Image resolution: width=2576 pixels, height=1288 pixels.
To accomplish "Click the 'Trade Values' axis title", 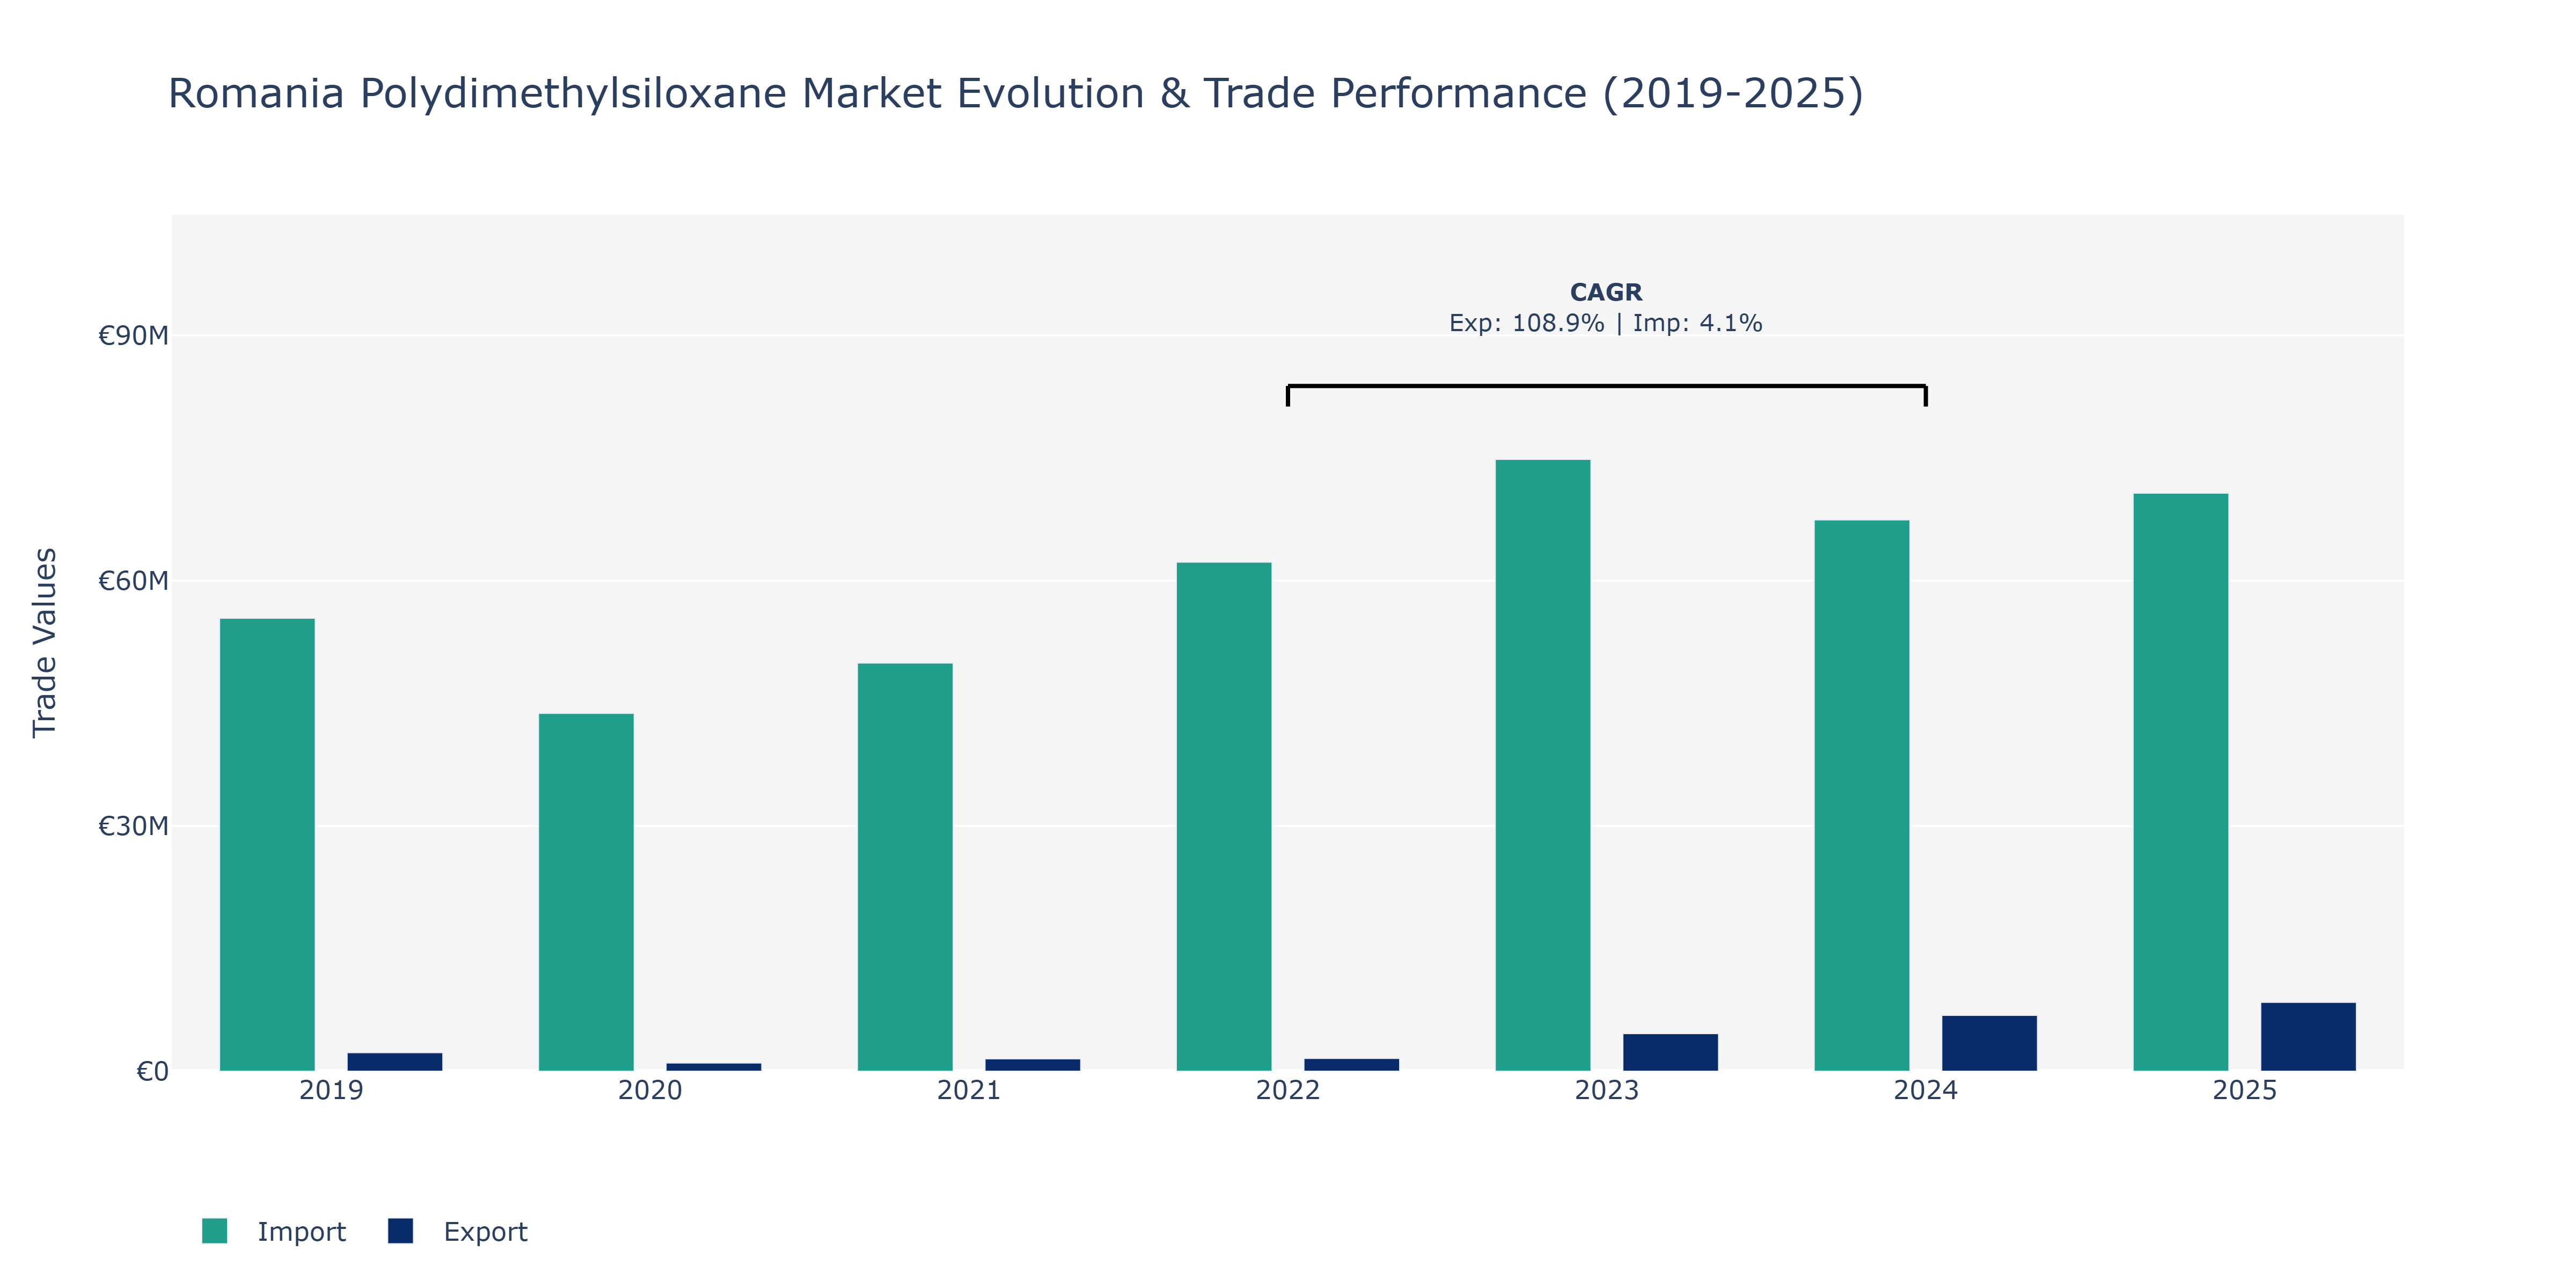I will (x=45, y=643).
